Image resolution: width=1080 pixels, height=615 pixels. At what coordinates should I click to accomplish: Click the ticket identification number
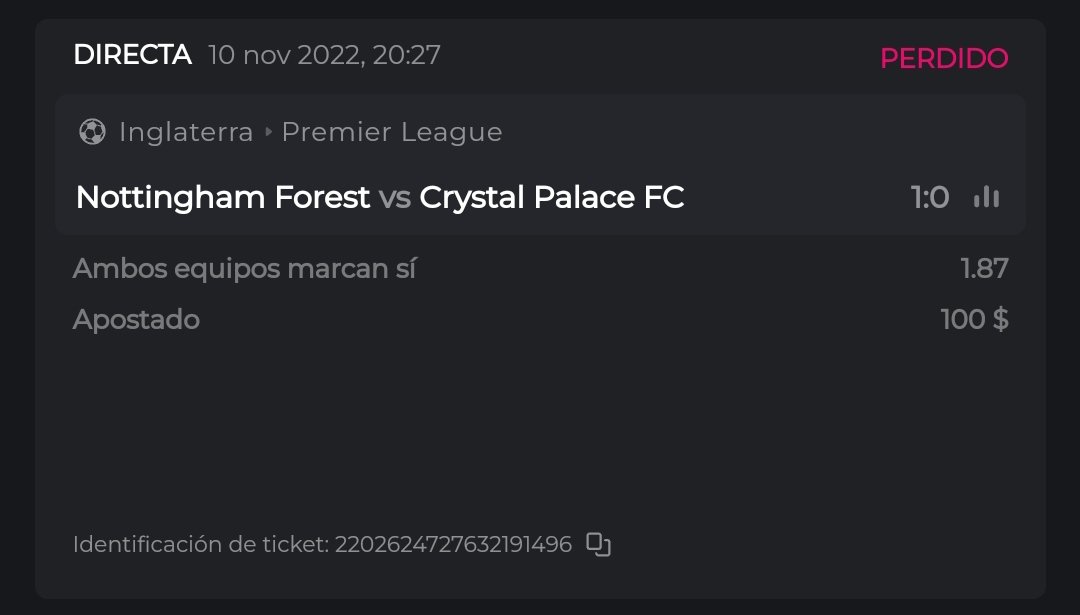[453, 545]
